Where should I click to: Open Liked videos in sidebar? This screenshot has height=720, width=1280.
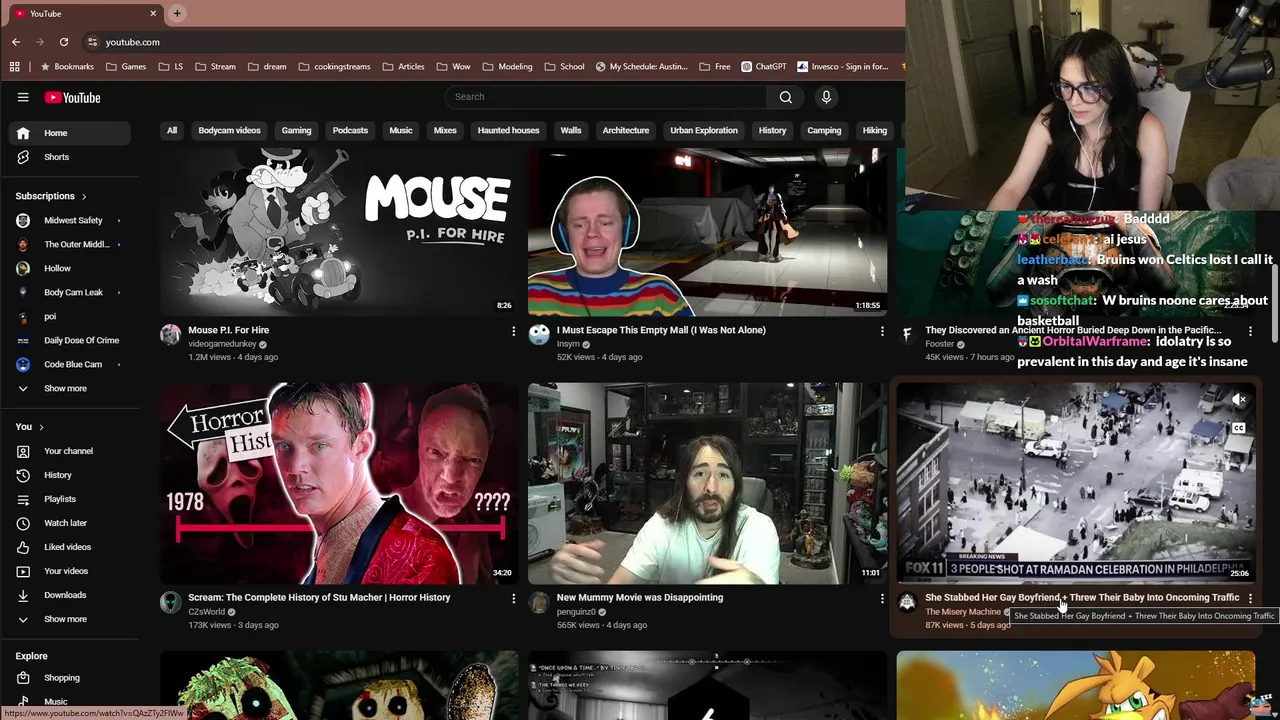69,547
